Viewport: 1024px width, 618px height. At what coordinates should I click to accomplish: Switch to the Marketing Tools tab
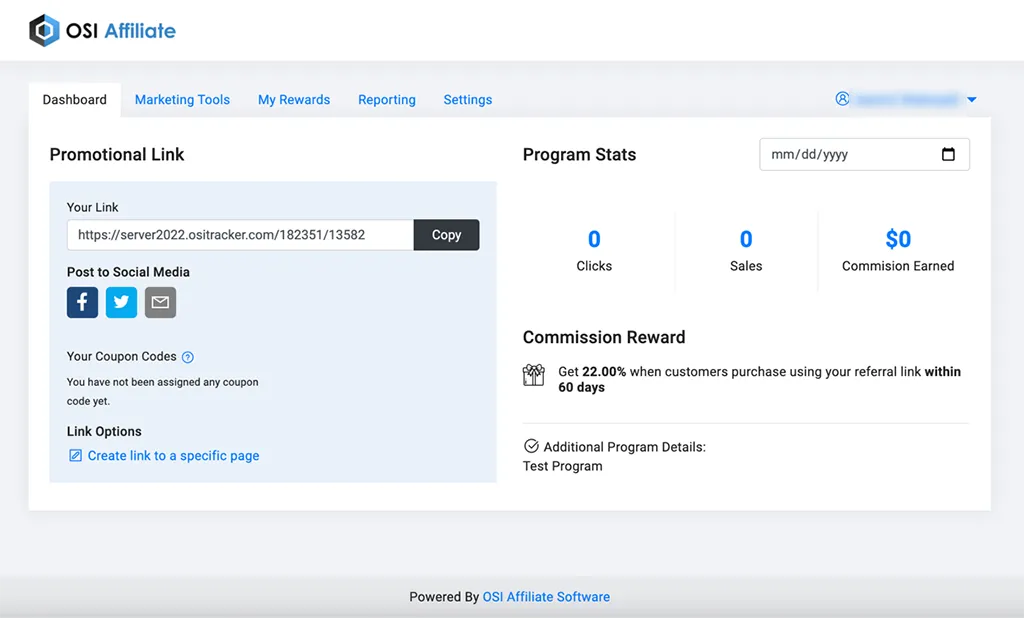pos(182,99)
